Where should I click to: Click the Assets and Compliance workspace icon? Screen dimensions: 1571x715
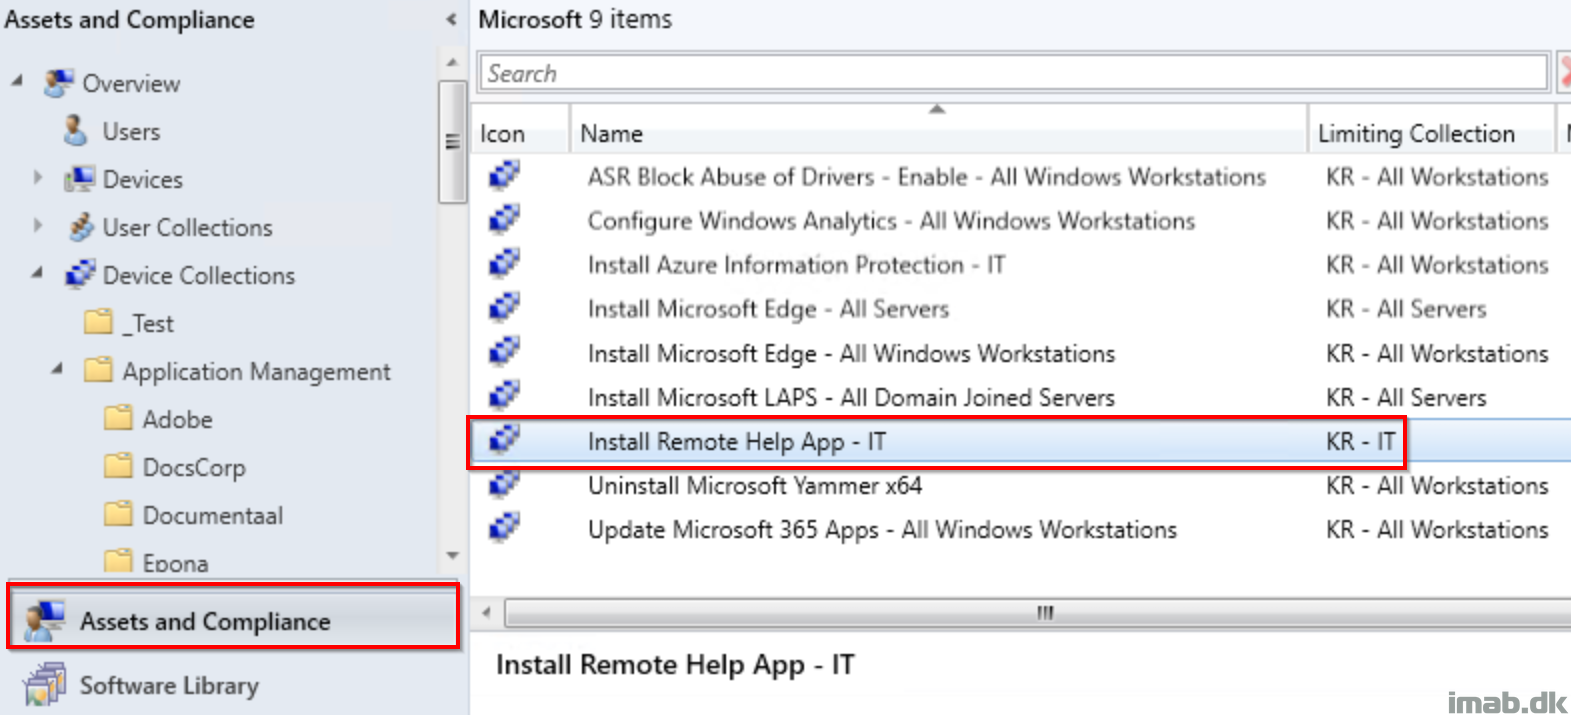(45, 621)
